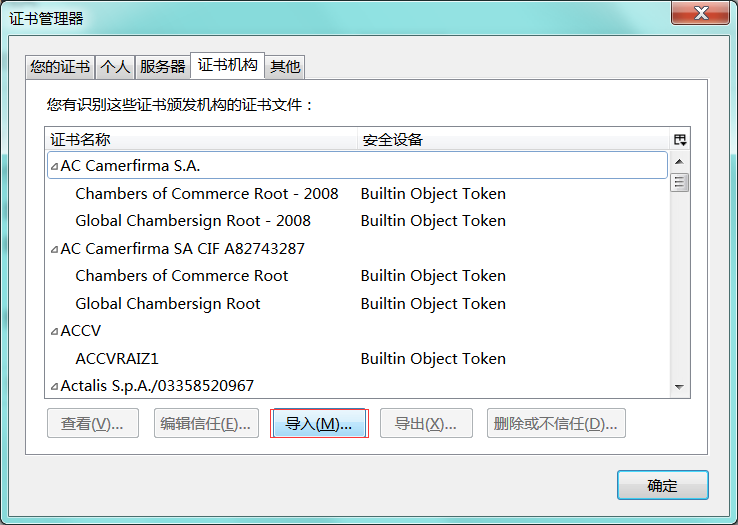Select the Actalis S.p.A./03358520967 row
Viewport: 738px width, 525px height.
pyautogui.click(x=357, y=386)
